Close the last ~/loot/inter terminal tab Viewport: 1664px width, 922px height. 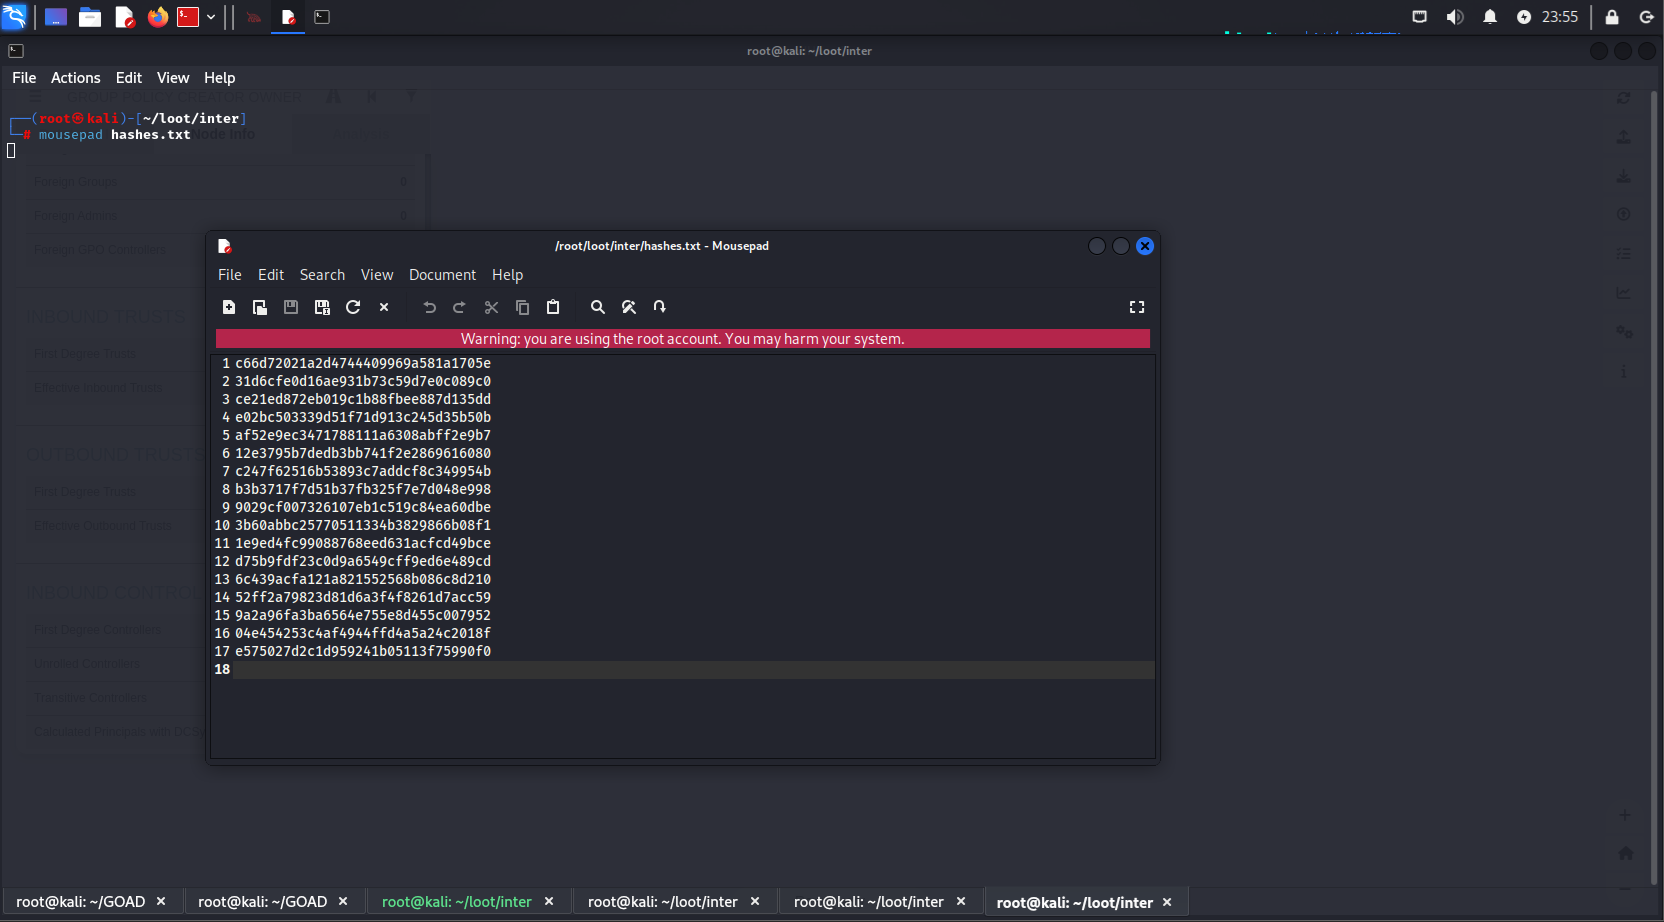point(1167,902)
